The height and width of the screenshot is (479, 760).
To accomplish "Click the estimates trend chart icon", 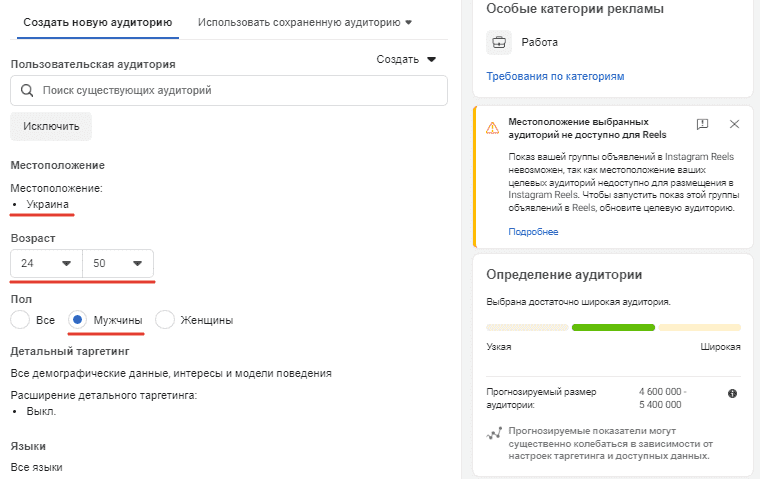I will tap(494, 434).
